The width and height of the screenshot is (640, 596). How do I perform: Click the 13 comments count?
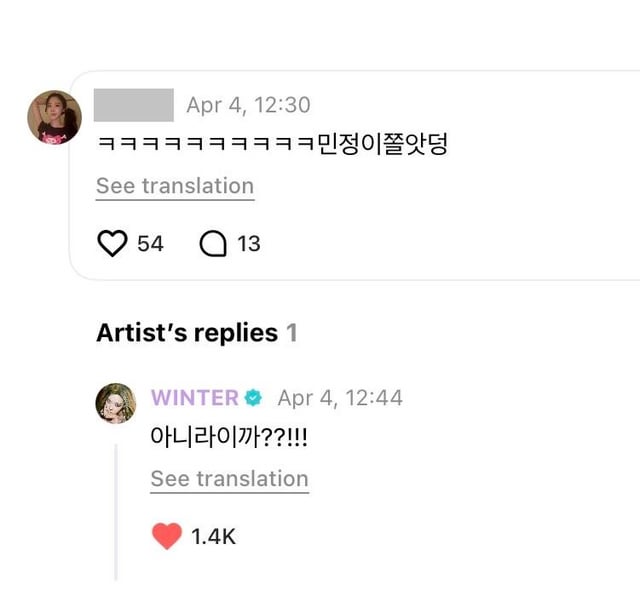(249, 243)
